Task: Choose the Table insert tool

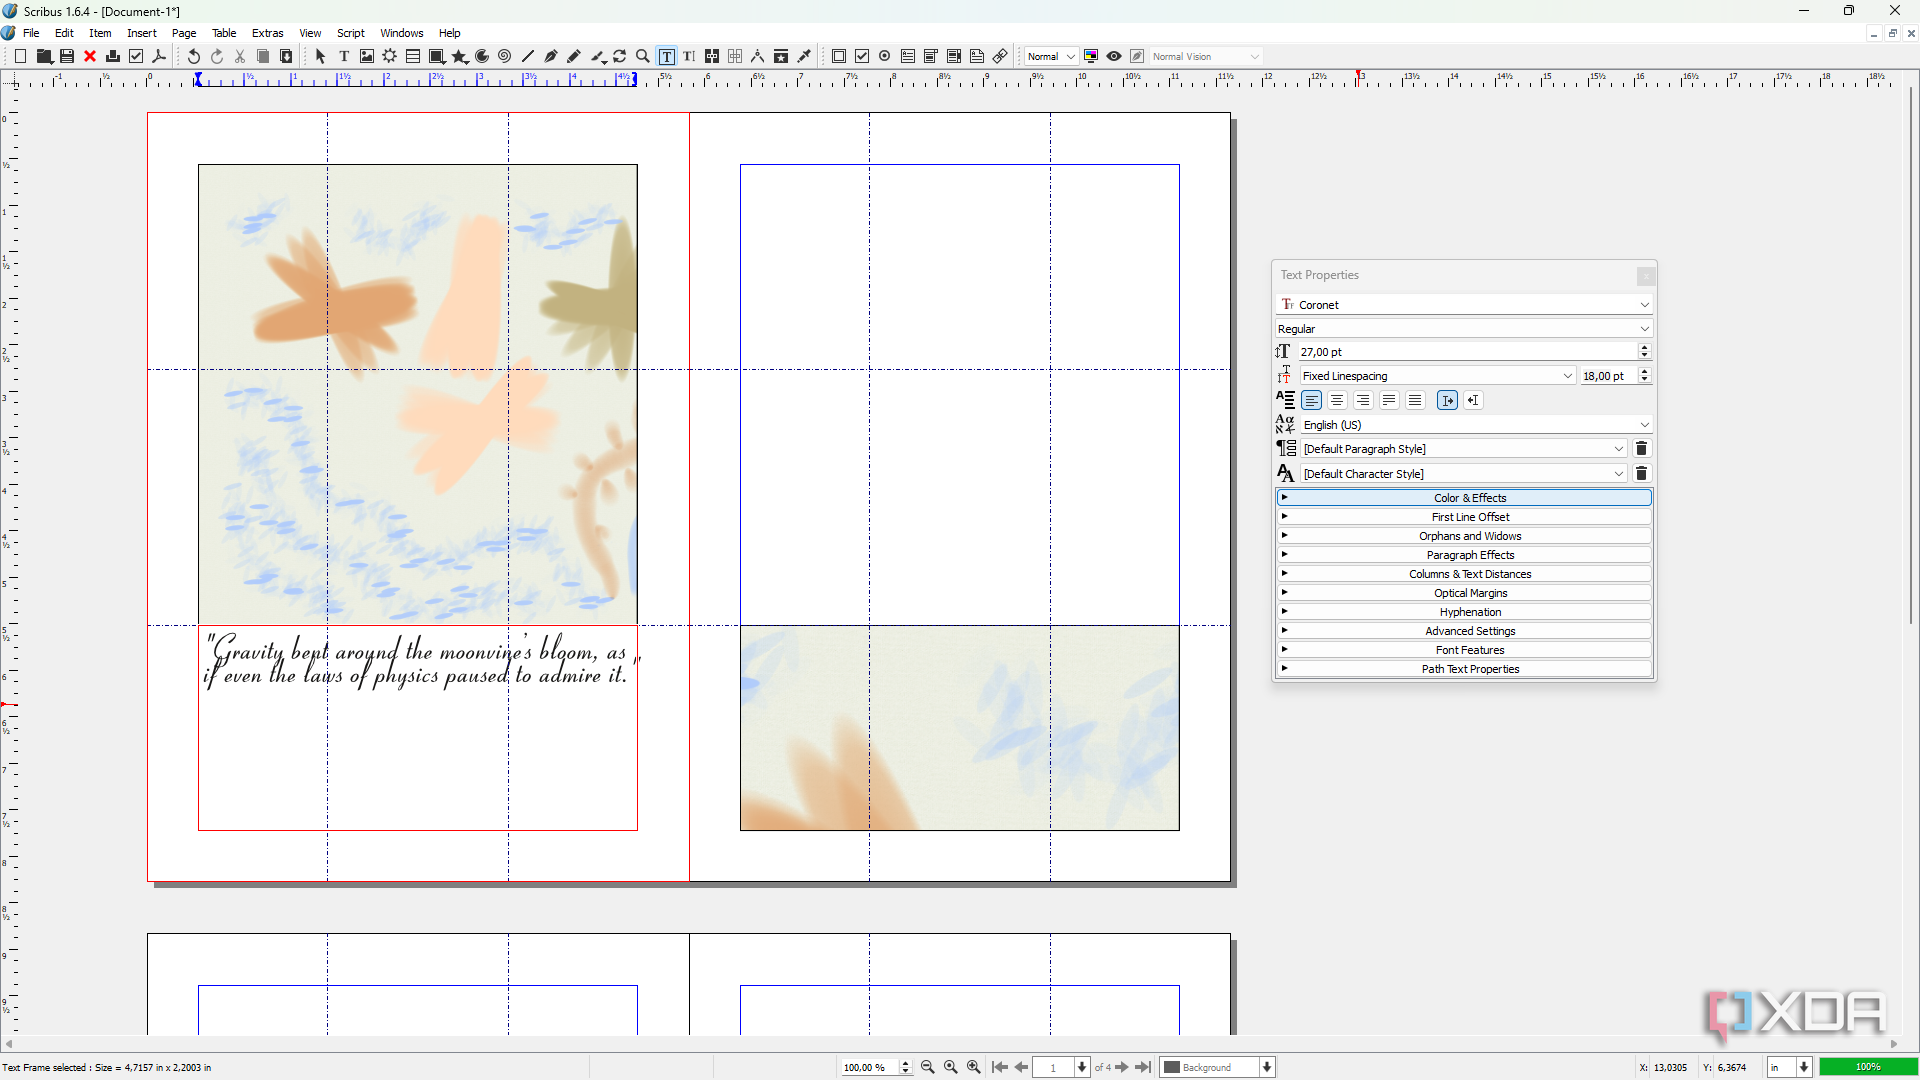Action: (413, 57)
